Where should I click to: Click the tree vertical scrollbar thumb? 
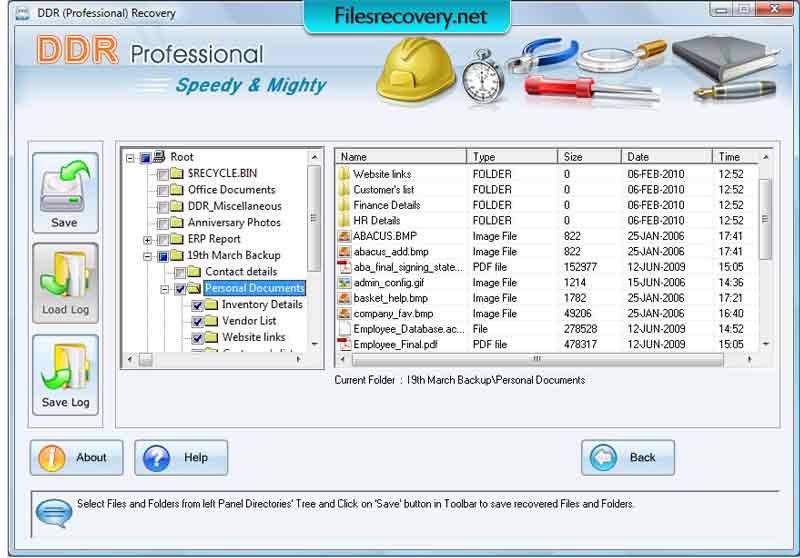tap(314, 218)
